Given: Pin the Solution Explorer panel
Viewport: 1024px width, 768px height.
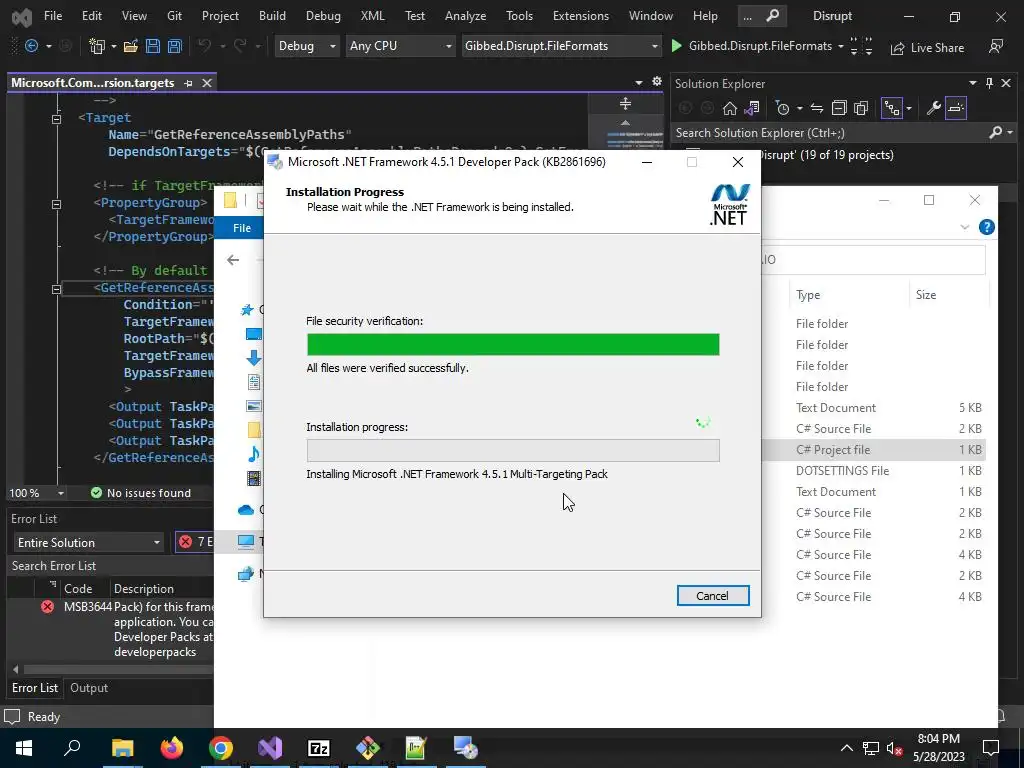Looking at the screenshot, I should tap(989, 83).
